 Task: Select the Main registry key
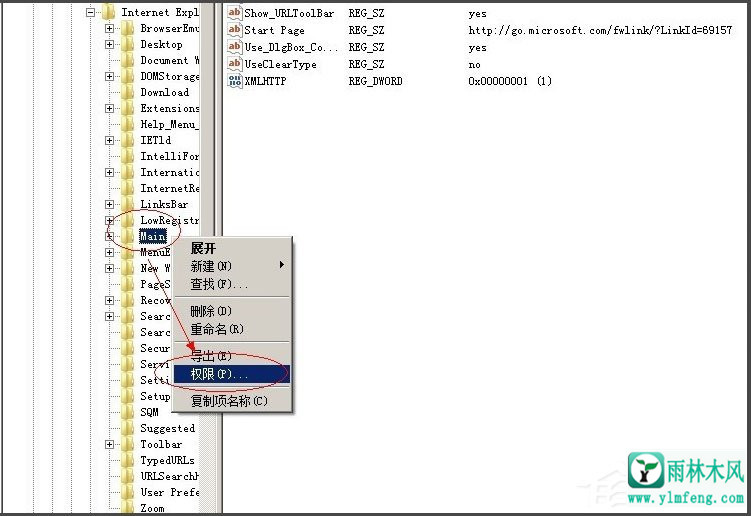click(153, 236)
